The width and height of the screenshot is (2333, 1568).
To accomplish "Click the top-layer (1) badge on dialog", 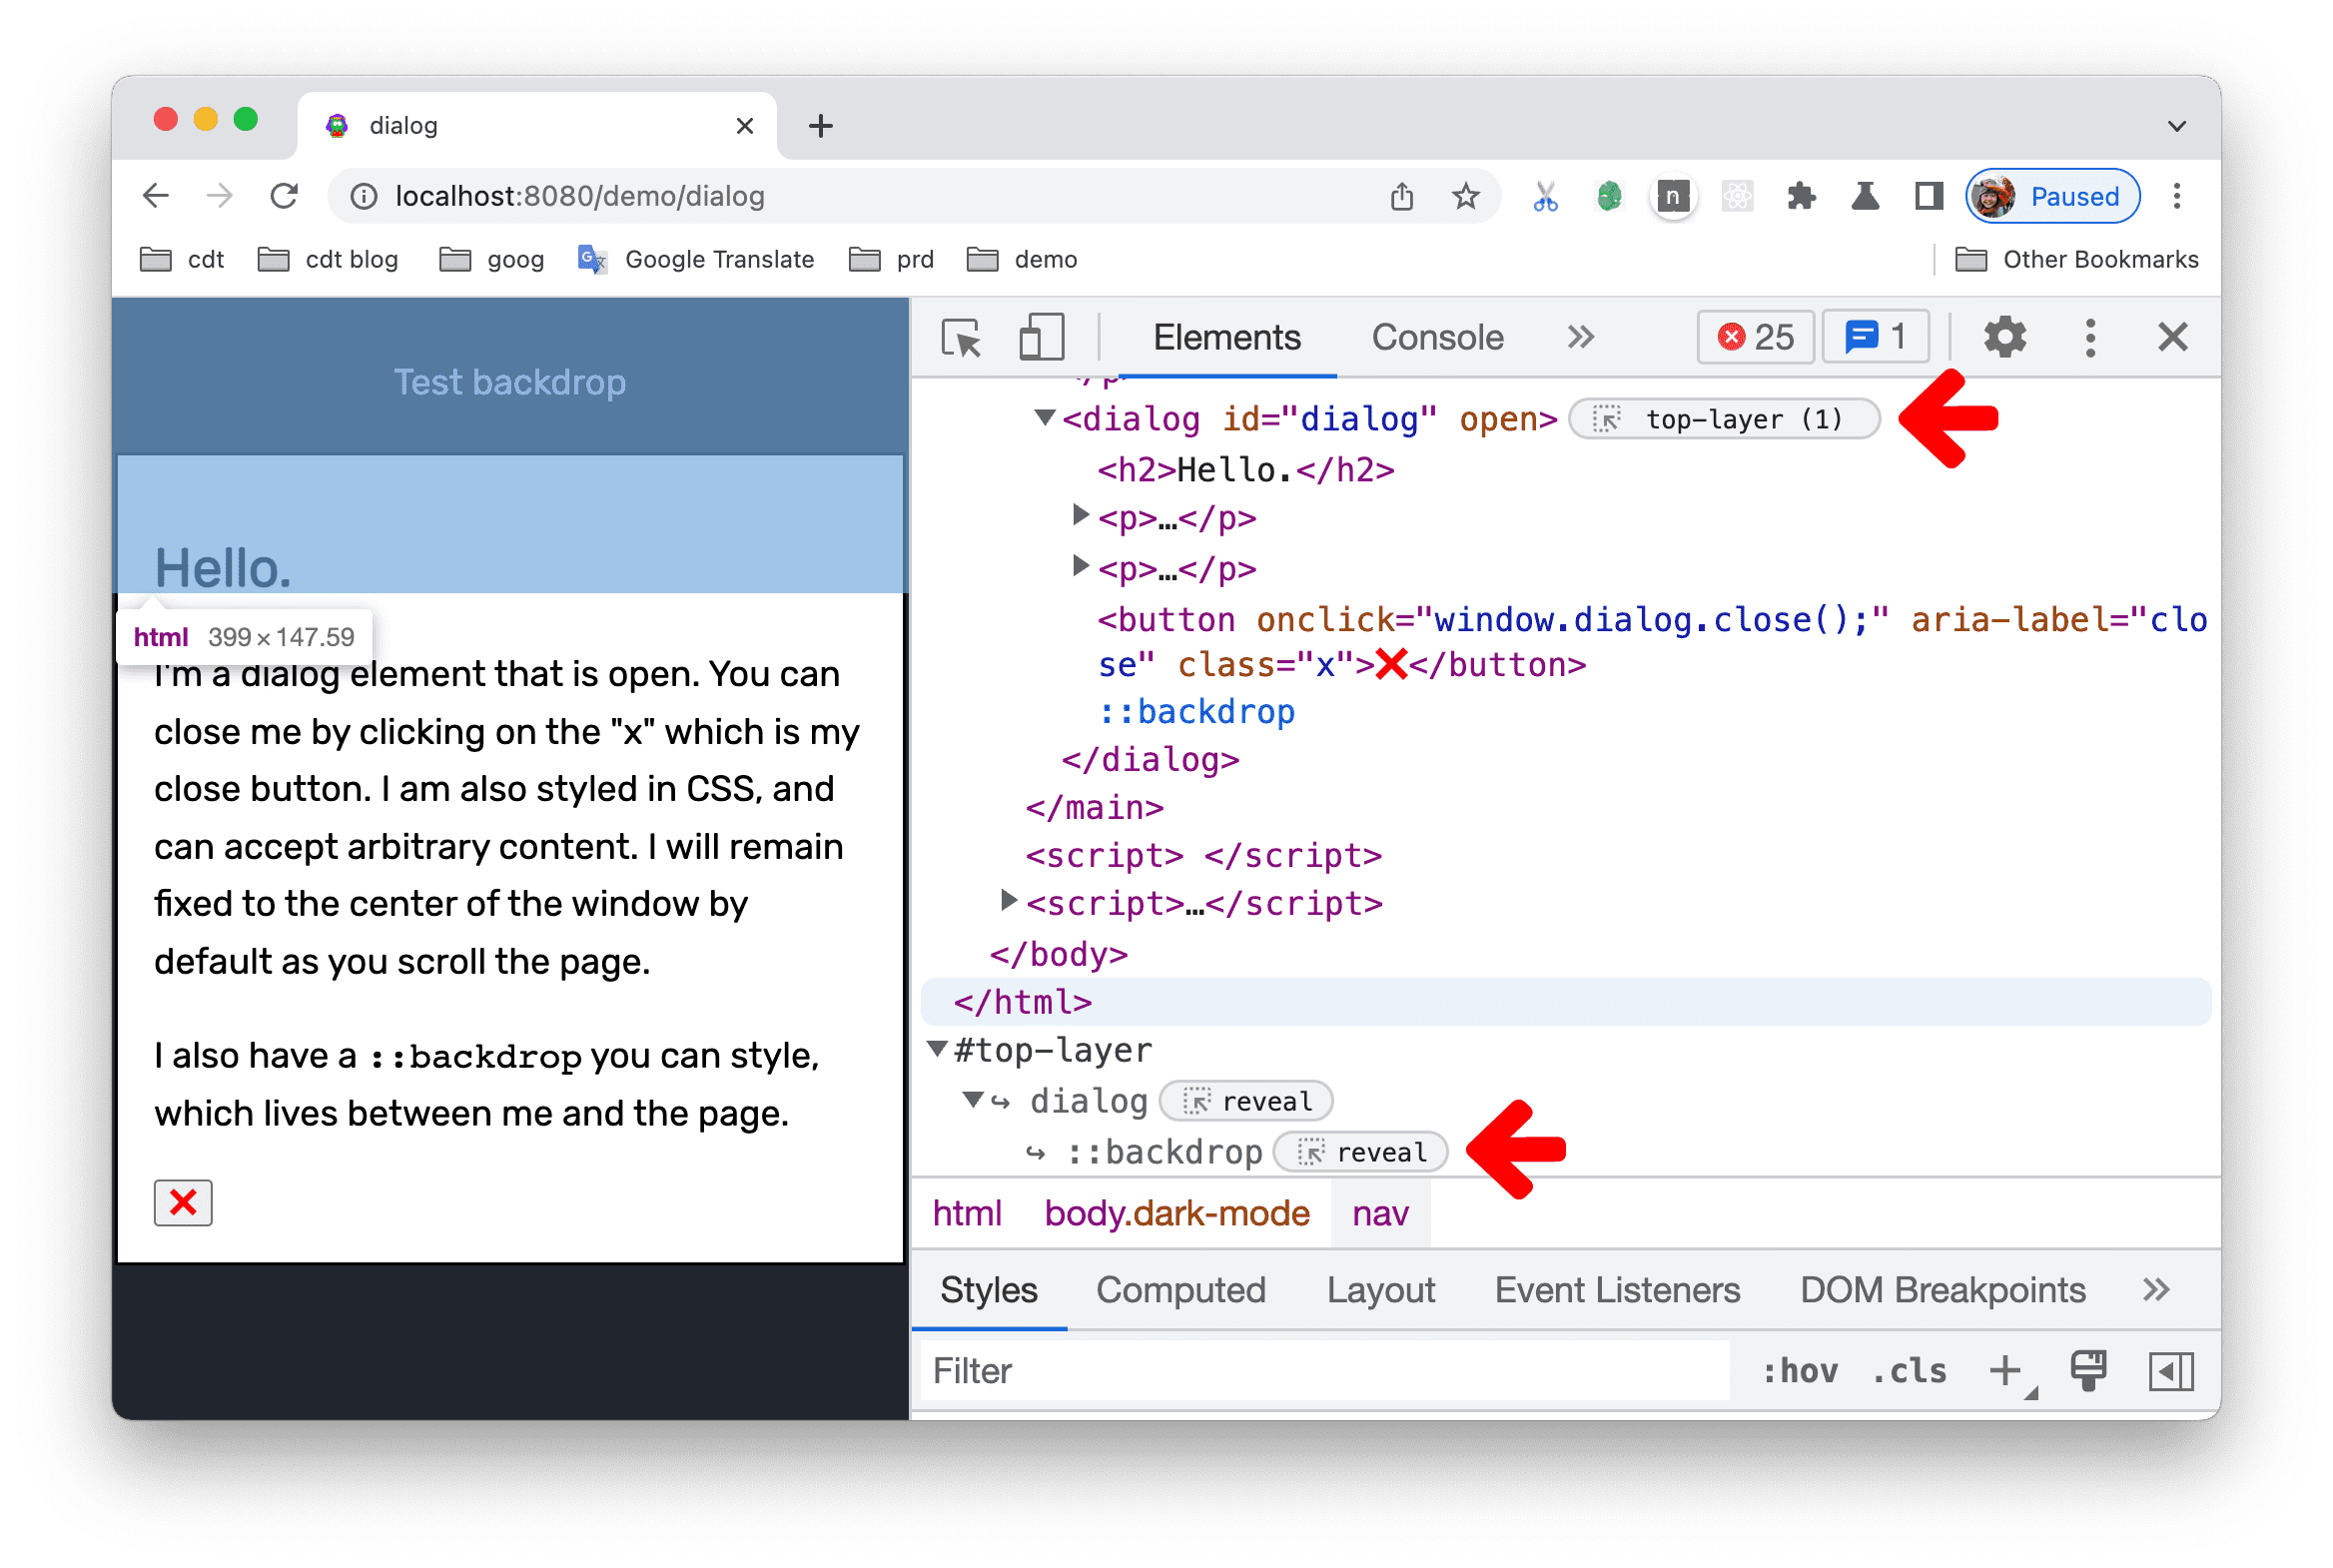I will coord(1726,420).
